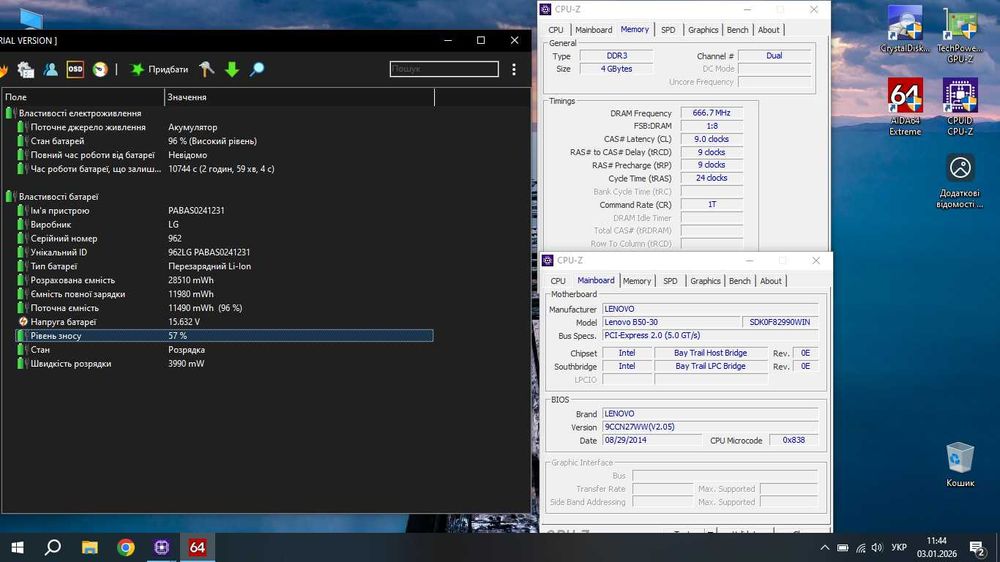Click the gauge benchmark icon in AIDA64 toolbar
The width and height of the screenshot is (1000, 562).
(100, 70)
